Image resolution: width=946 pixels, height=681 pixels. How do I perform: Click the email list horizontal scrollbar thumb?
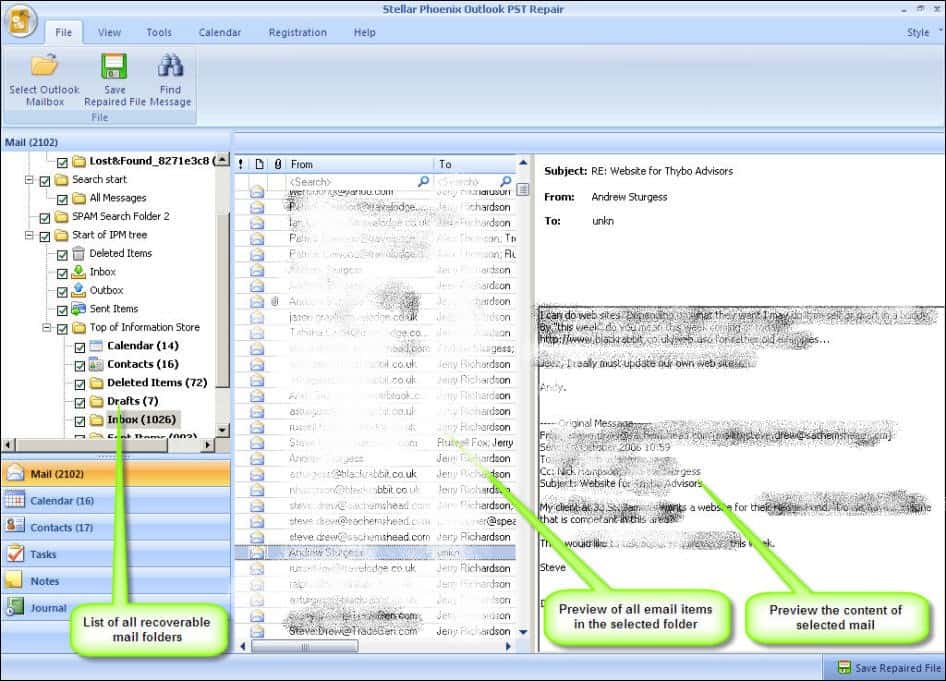[x=305, y=647]
